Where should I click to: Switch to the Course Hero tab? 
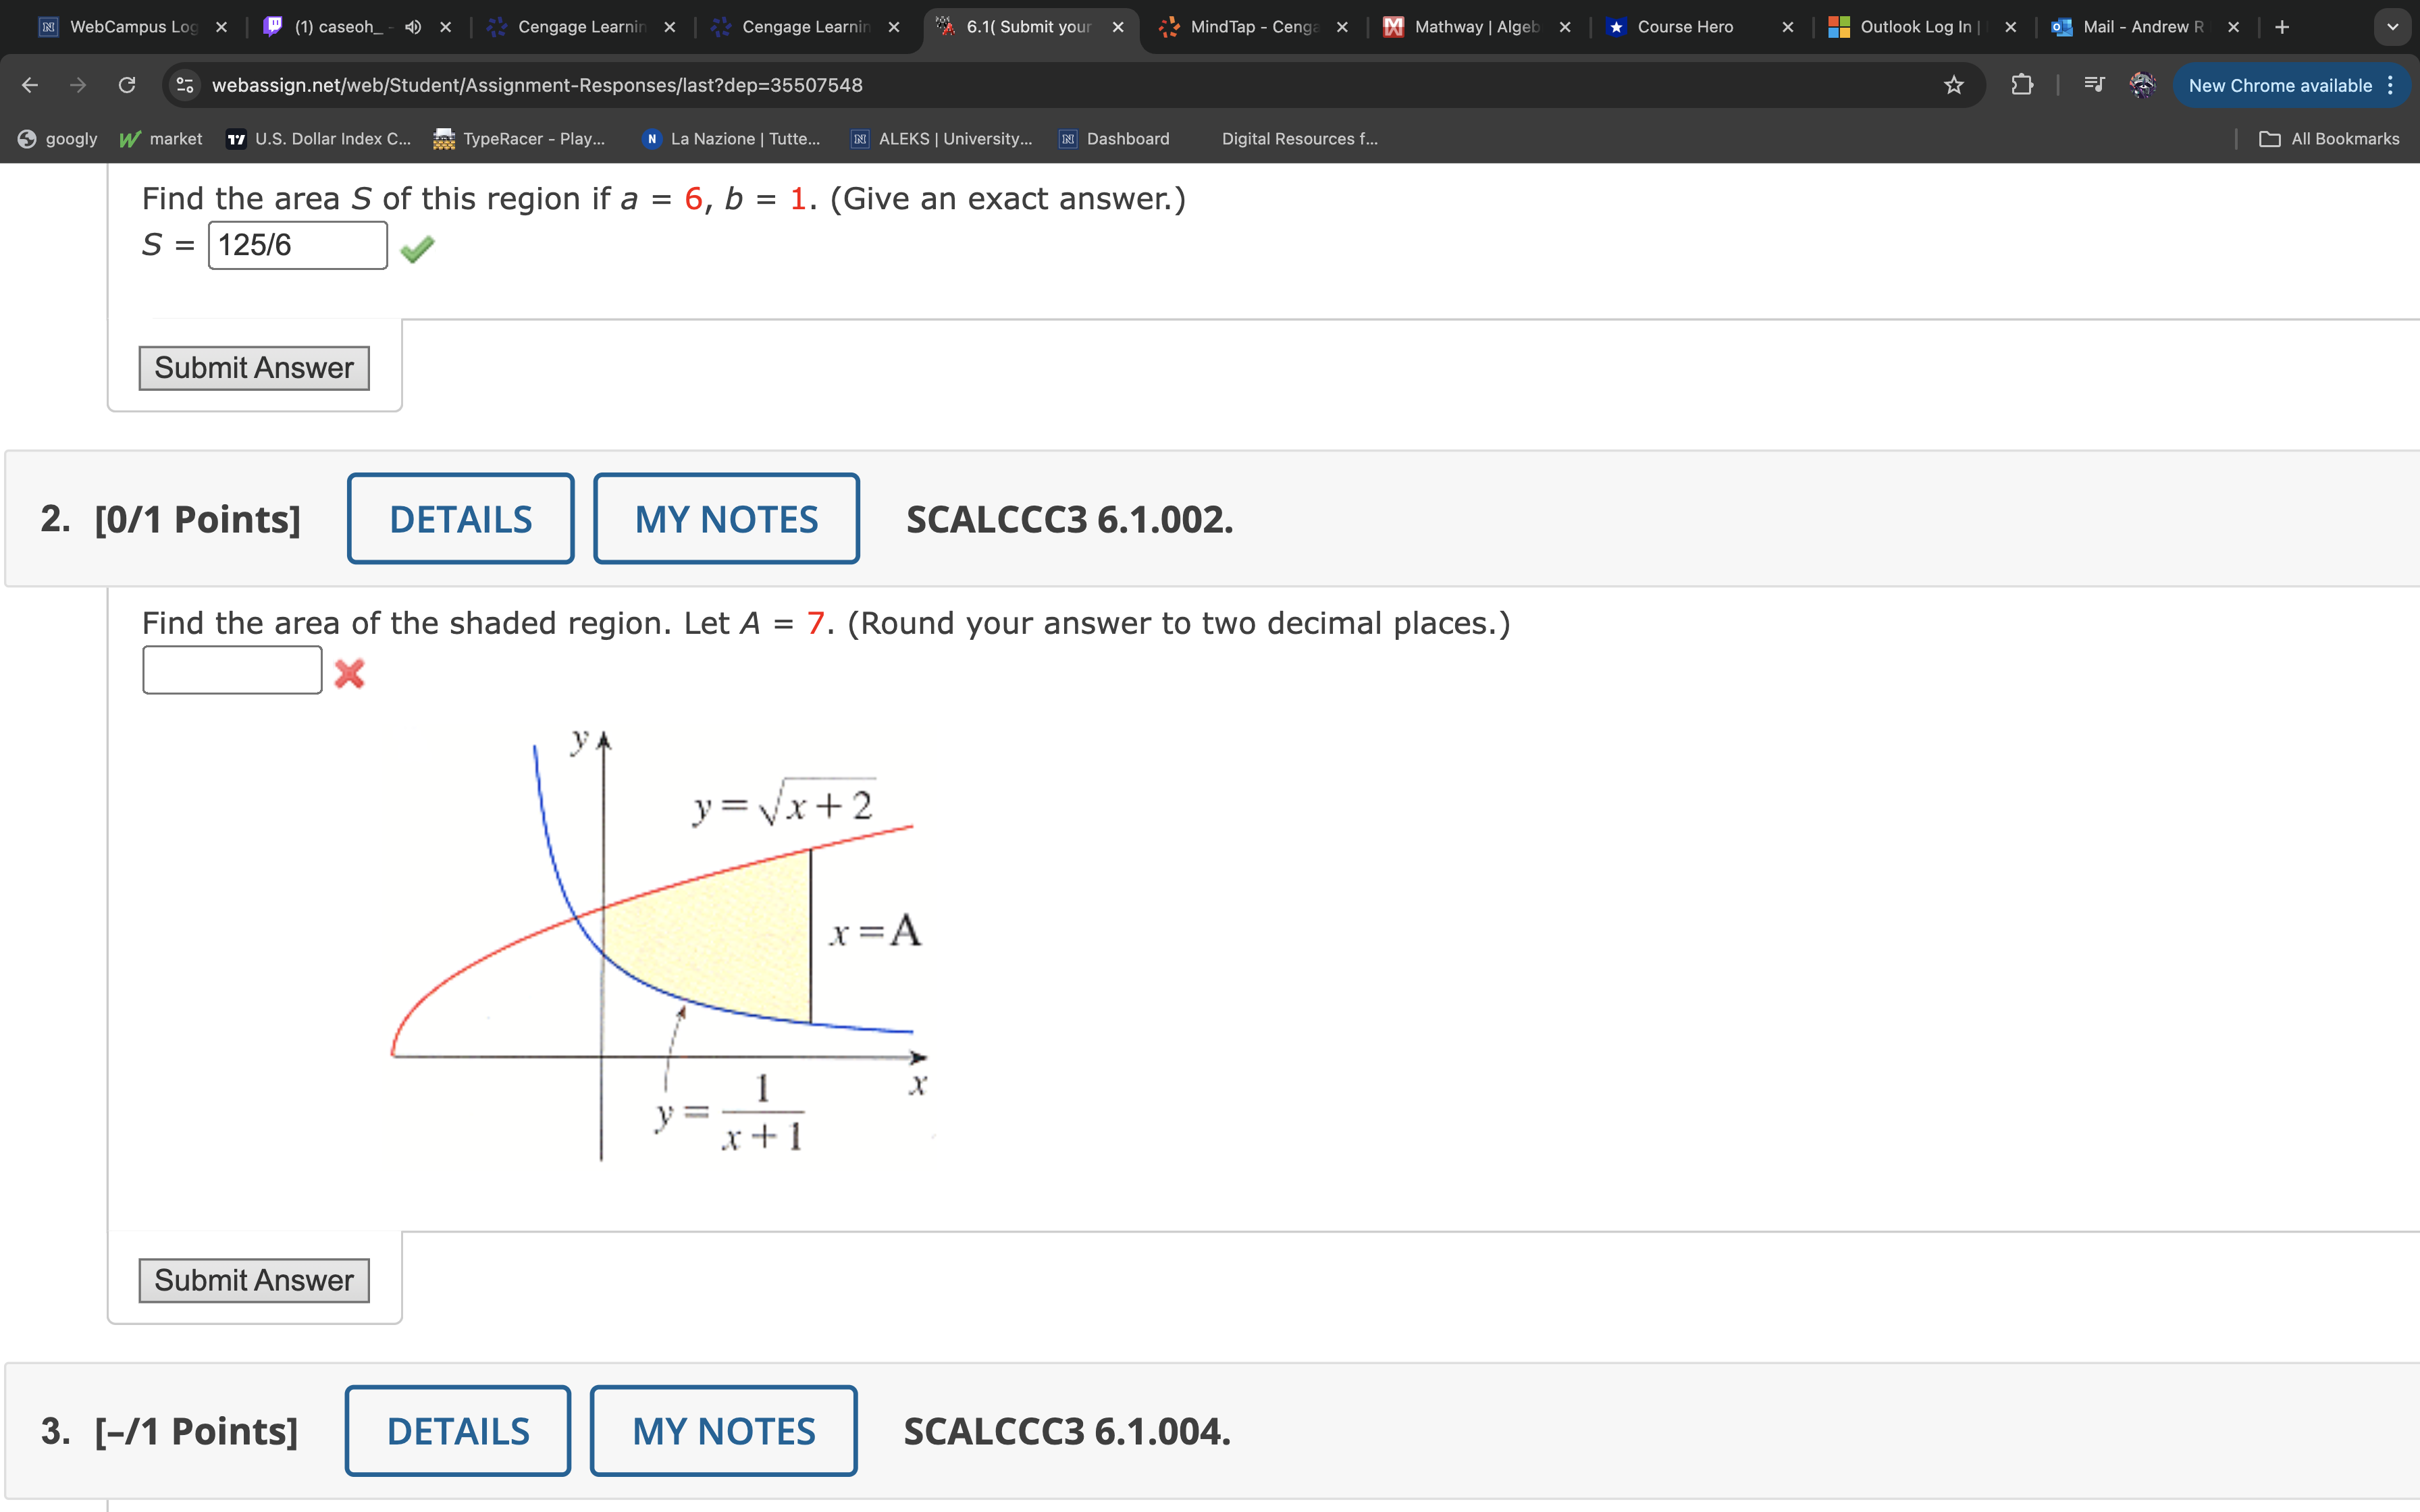pos(1685,27)
